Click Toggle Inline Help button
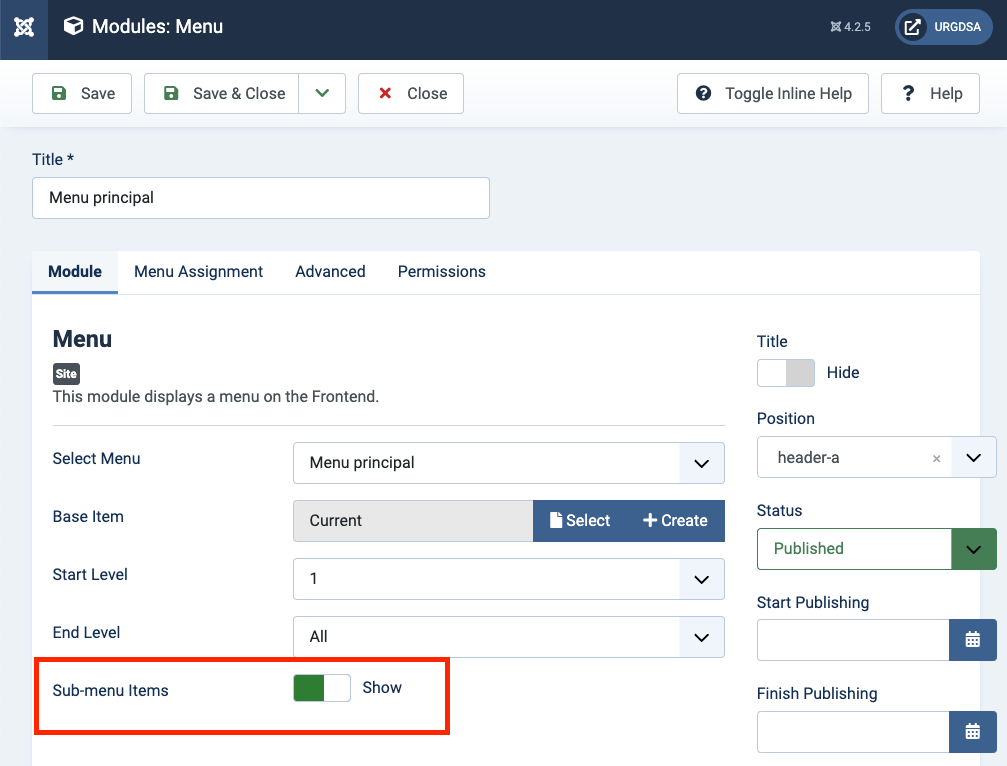1007x766 pixels. click(x=773, y=94)
